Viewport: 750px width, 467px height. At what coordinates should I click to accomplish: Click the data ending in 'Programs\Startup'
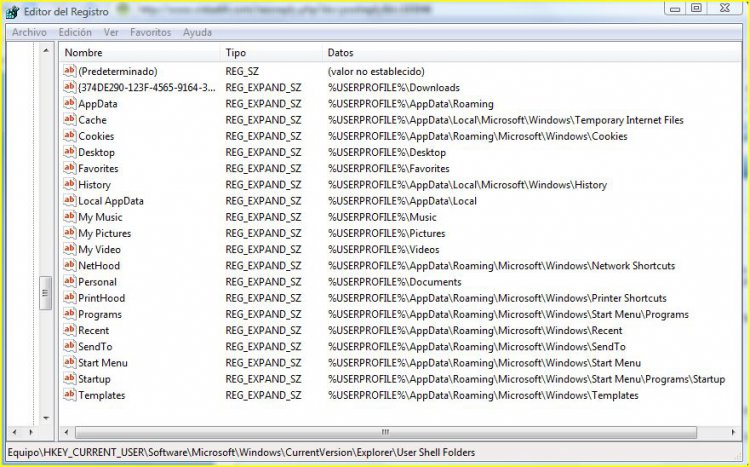coord(526,379)
